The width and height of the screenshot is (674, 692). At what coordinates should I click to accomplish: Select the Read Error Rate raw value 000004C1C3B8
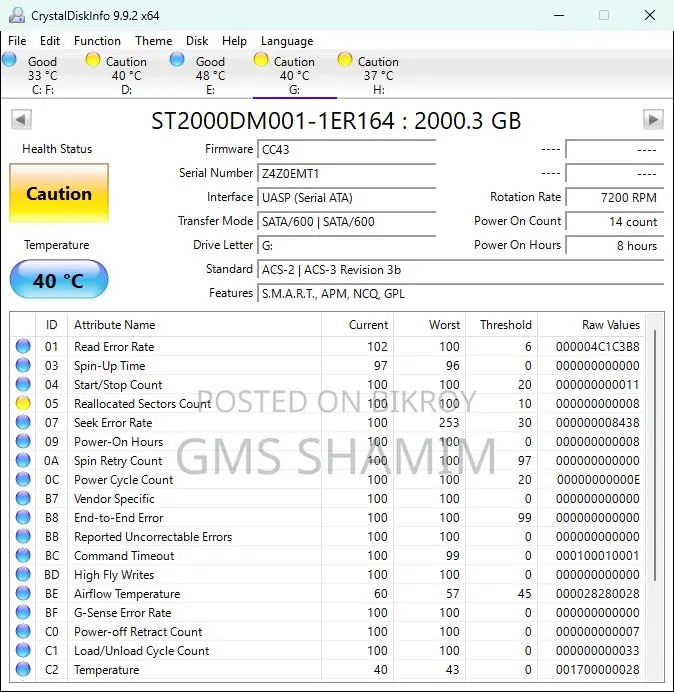[x=598, y=346]
